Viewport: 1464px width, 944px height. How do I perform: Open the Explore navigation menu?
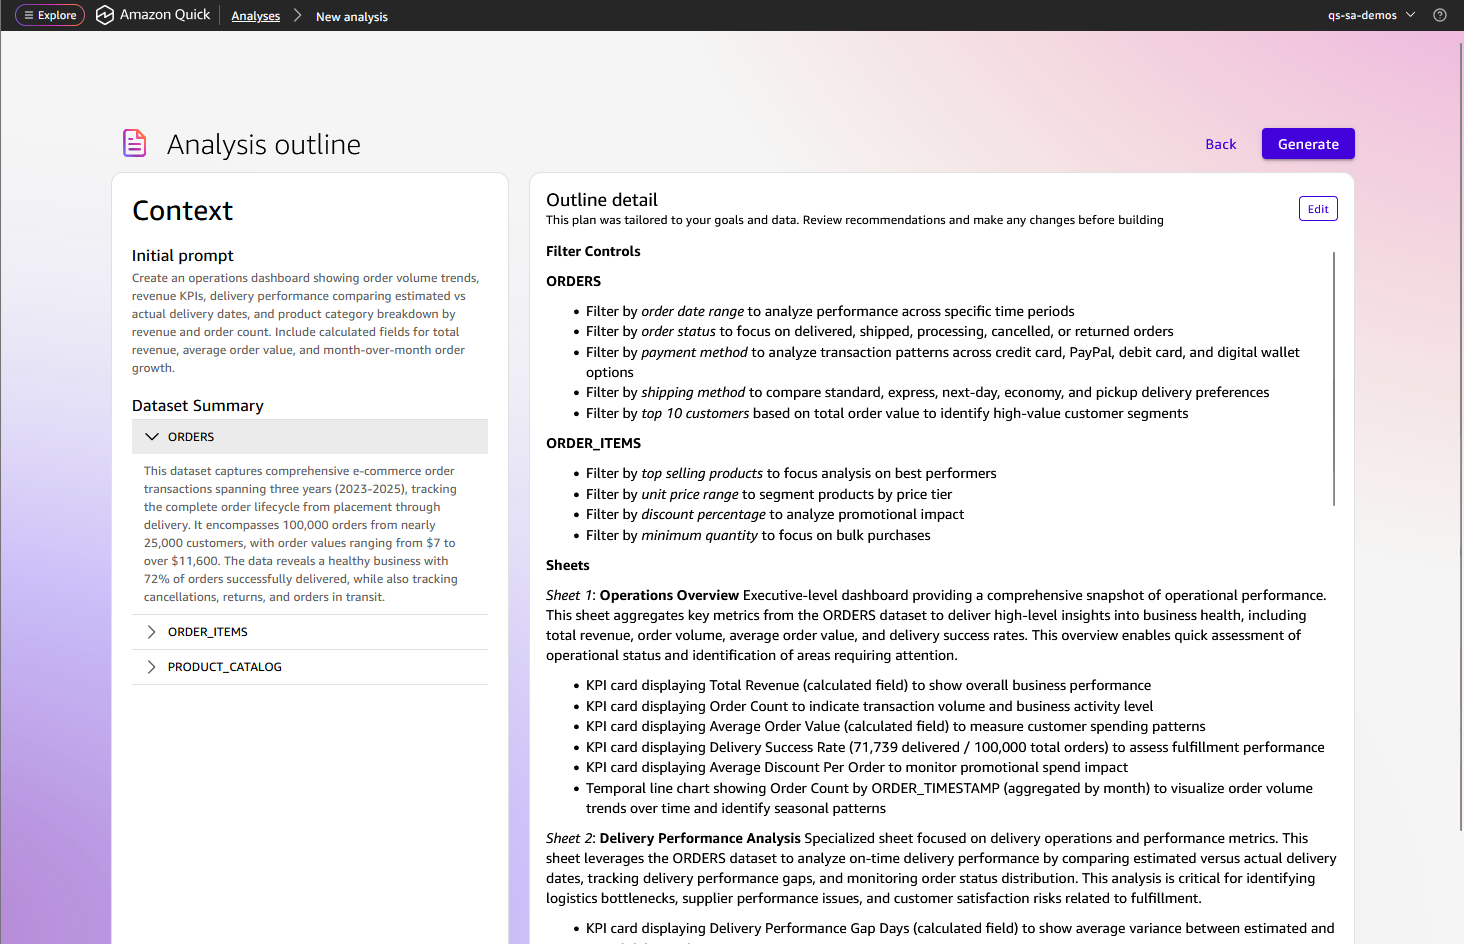pos(50,15)
